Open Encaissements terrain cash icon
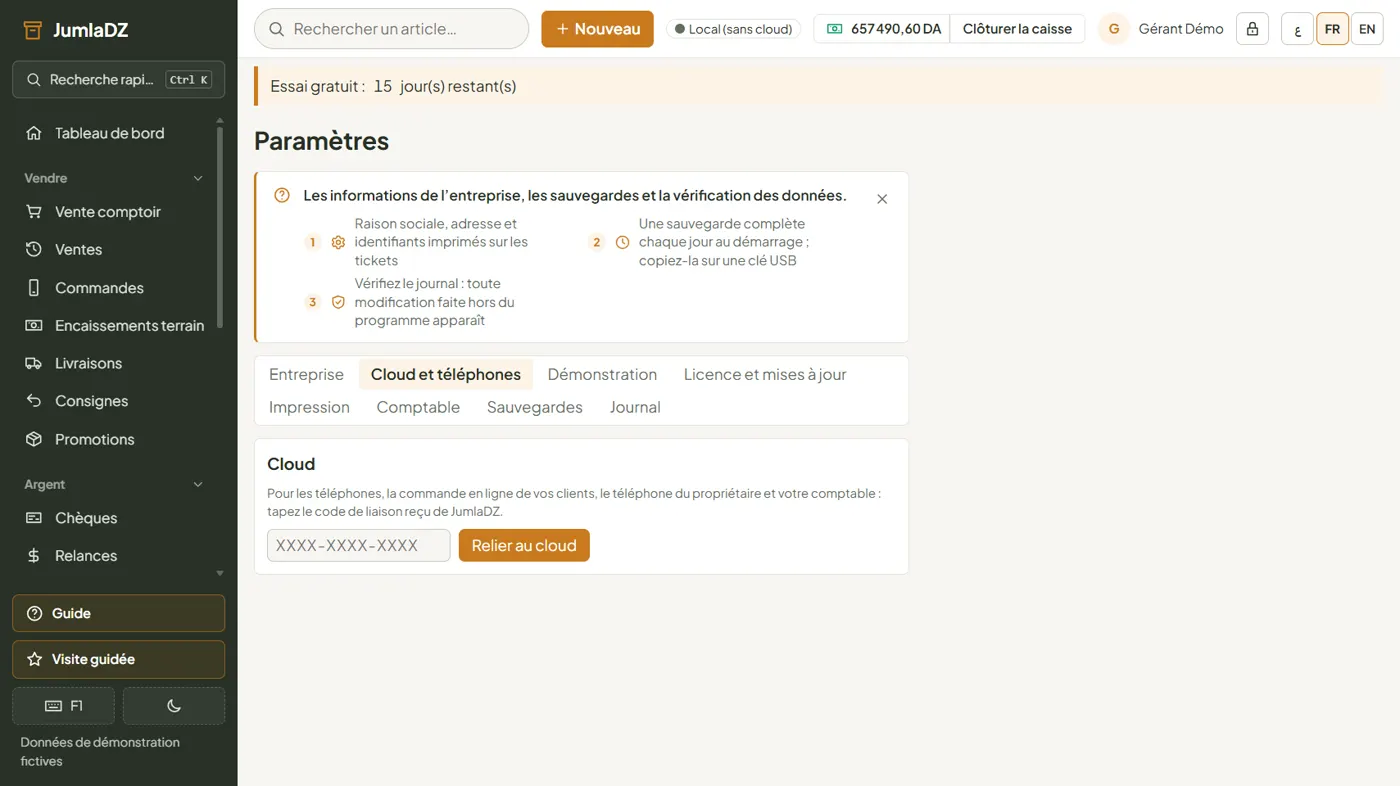1400x786 pixels. pyautogui.click(x=34, y=326)
